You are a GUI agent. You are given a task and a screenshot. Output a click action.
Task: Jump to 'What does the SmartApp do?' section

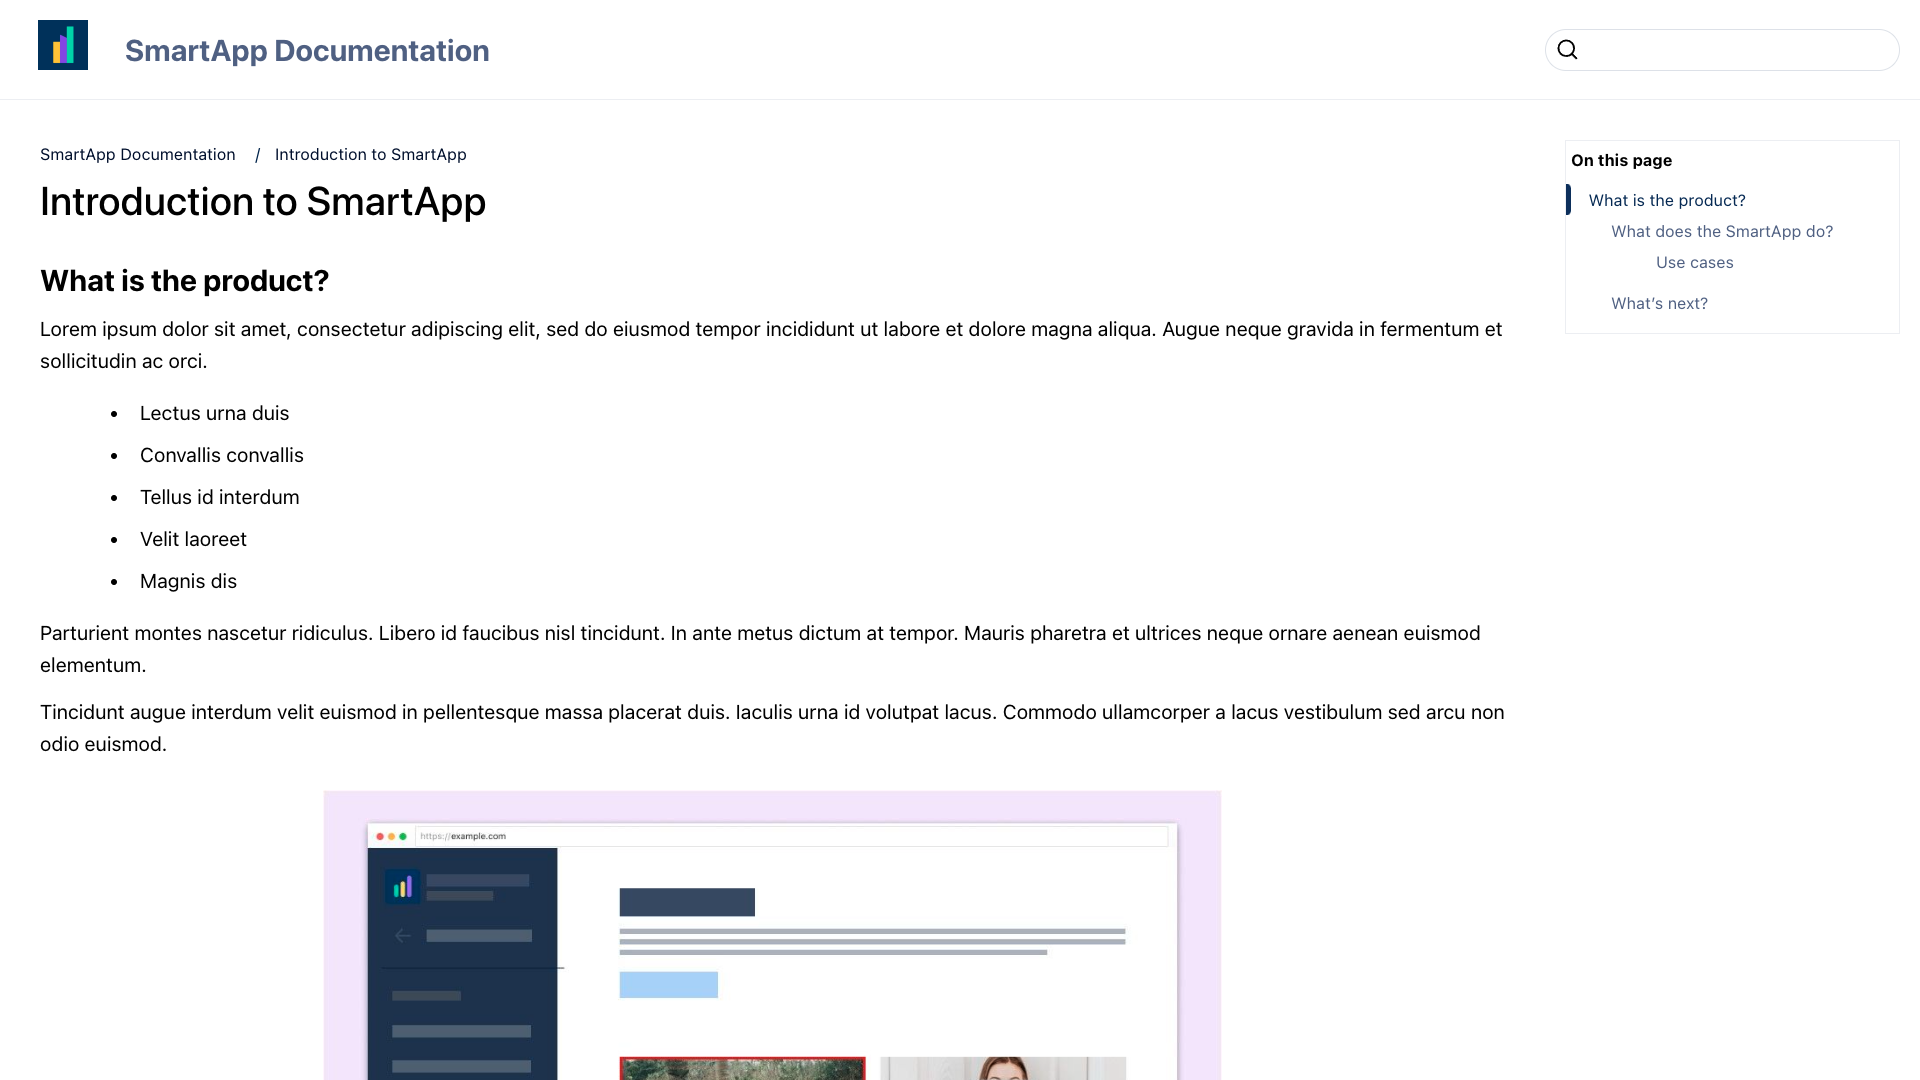click(1722, 231)
